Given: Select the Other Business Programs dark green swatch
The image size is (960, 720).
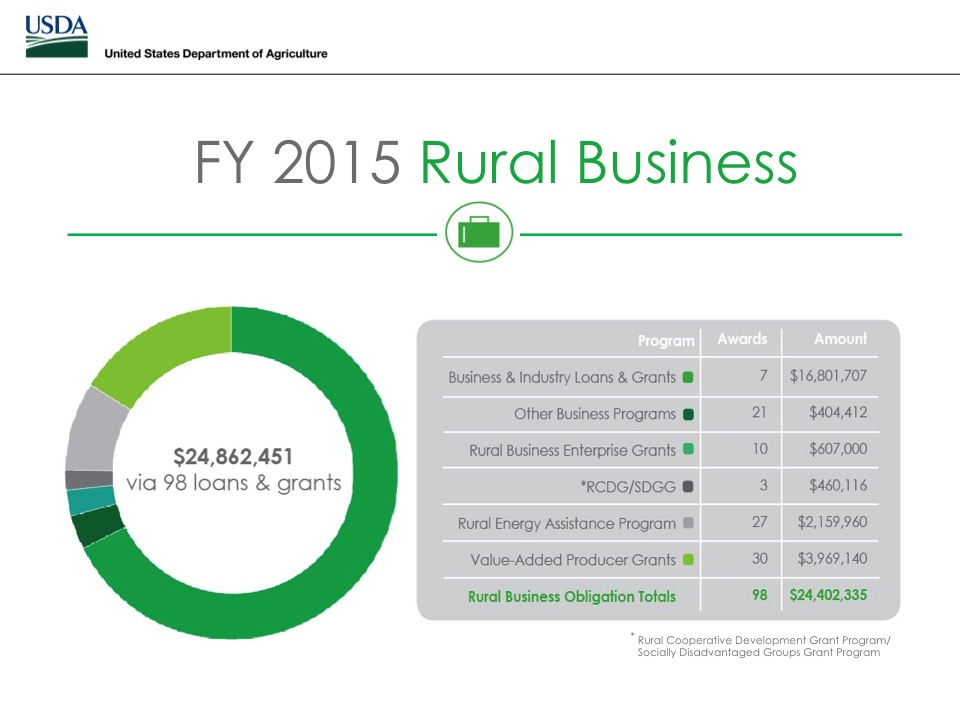Looking at the screenshot, I should (x=688, y=414).
